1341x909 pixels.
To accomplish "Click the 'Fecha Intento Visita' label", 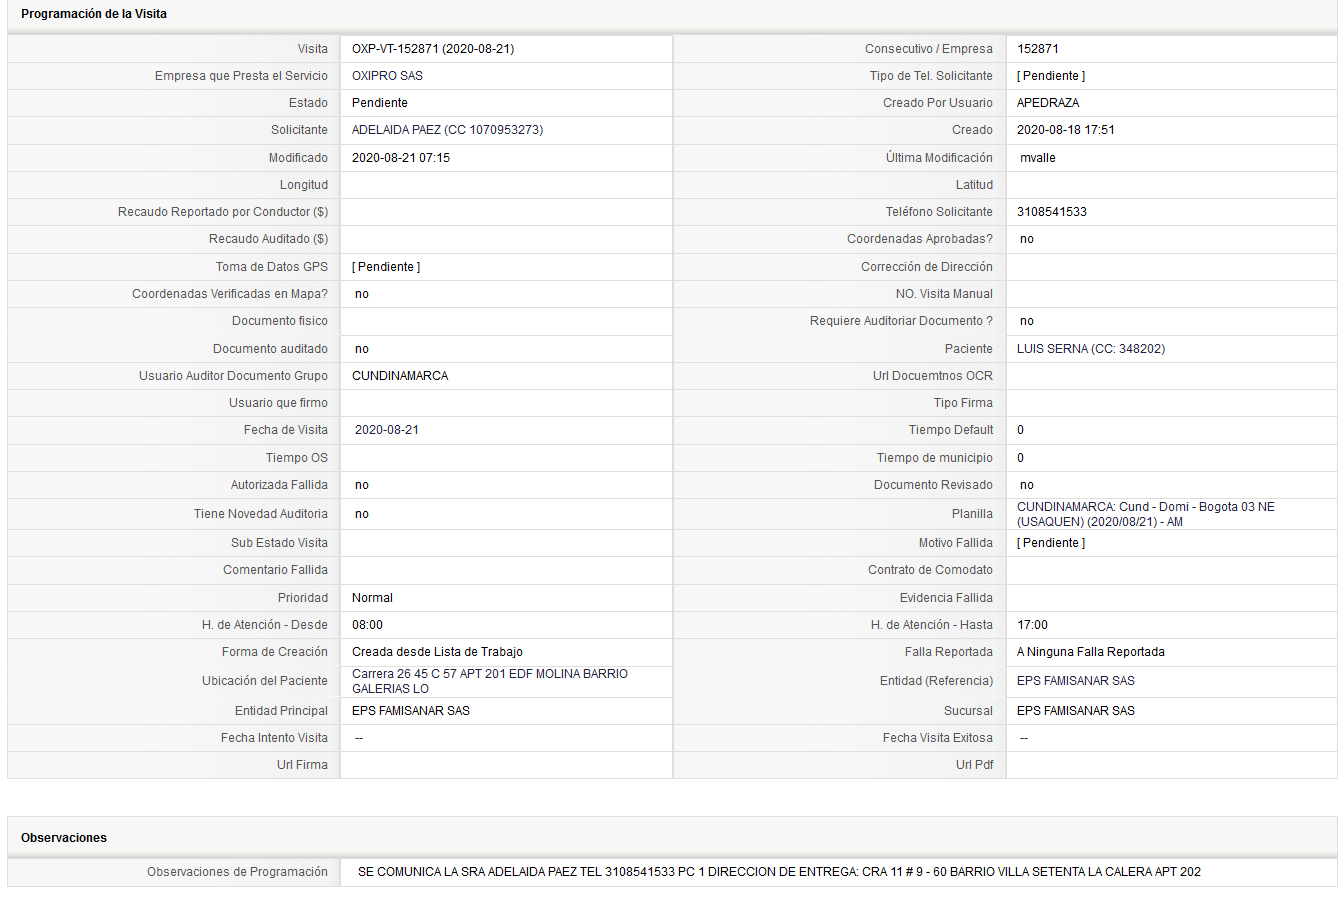I will click(274, 738).
